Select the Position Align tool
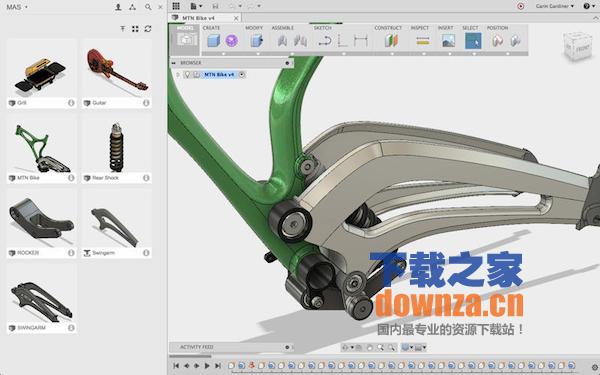 pos(515,41)
